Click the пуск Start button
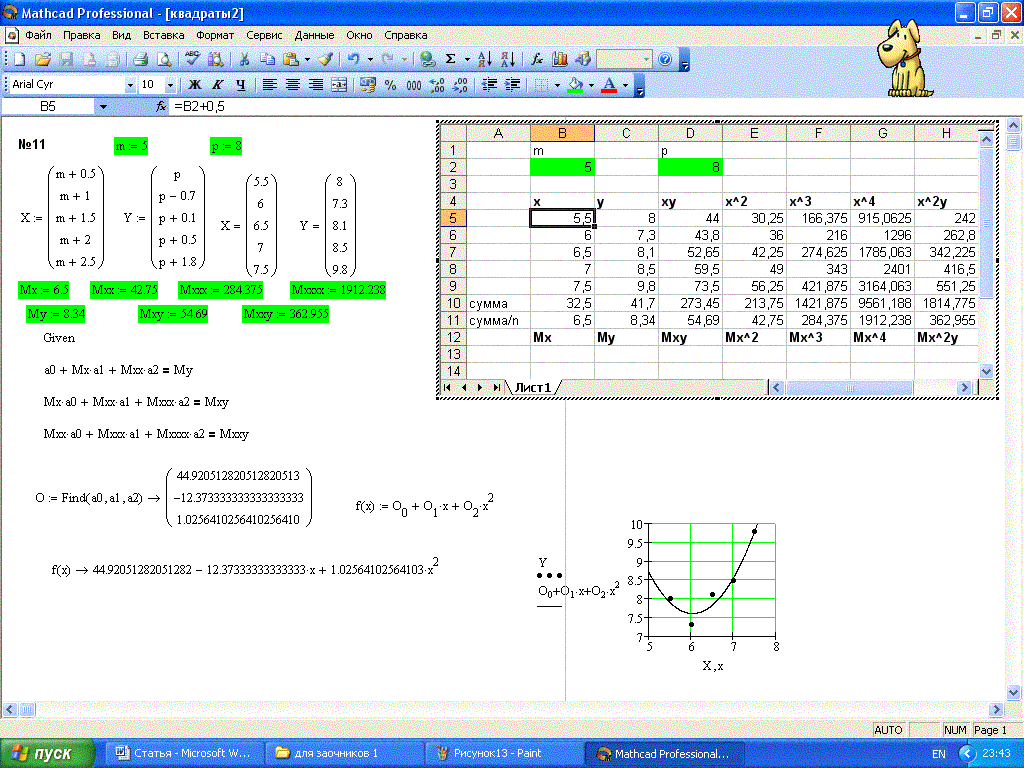This screenshot has width=1024, height=768. tap(48, 752)
